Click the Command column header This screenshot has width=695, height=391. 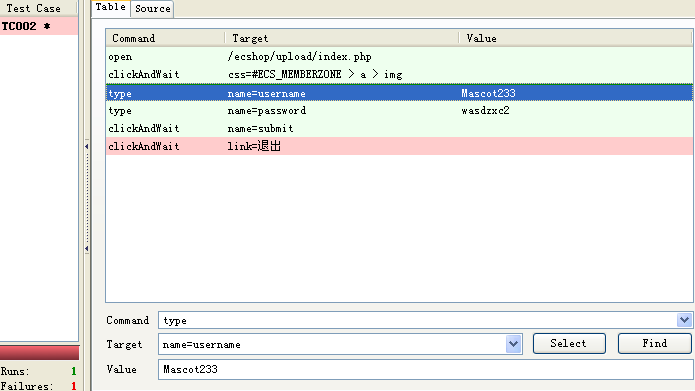coord(165,39)
